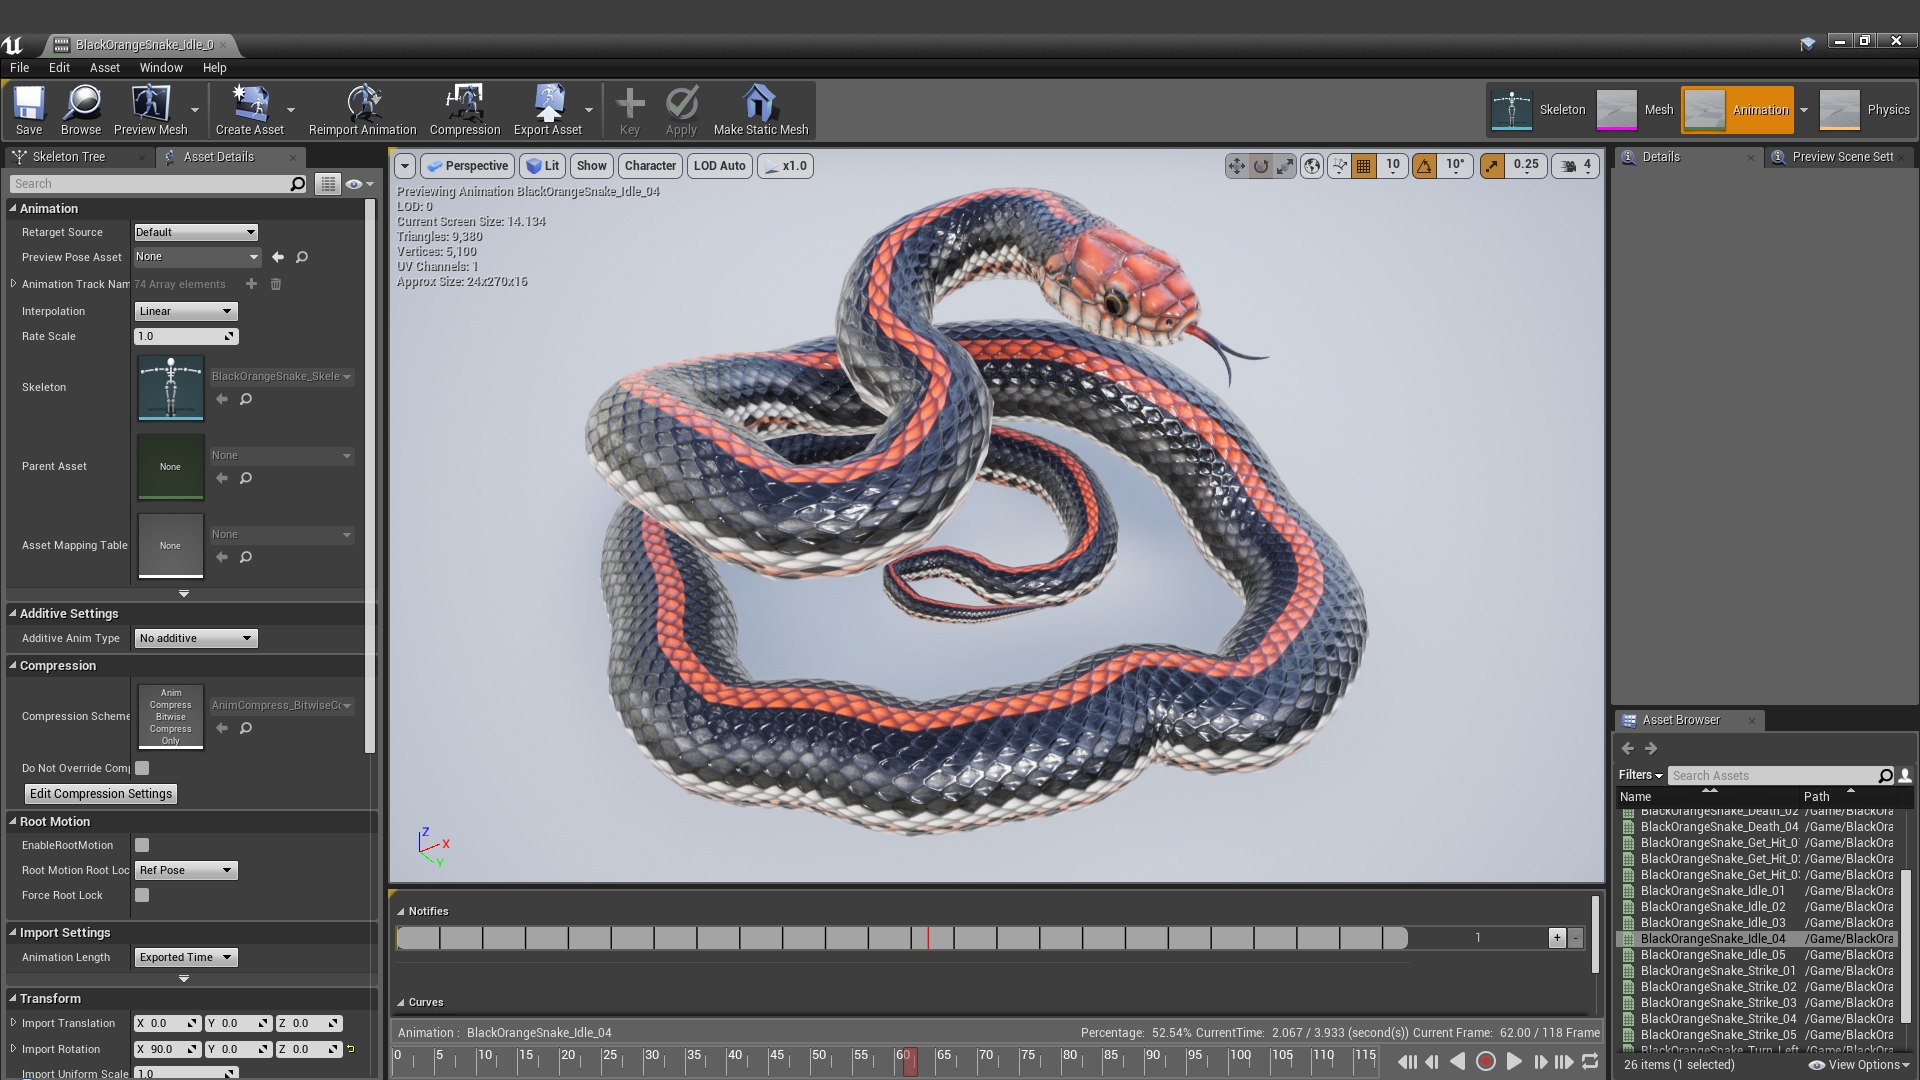1920x1080 pixels.
Task: Expand the Import Translation row
Action: tap(13, 1023)
